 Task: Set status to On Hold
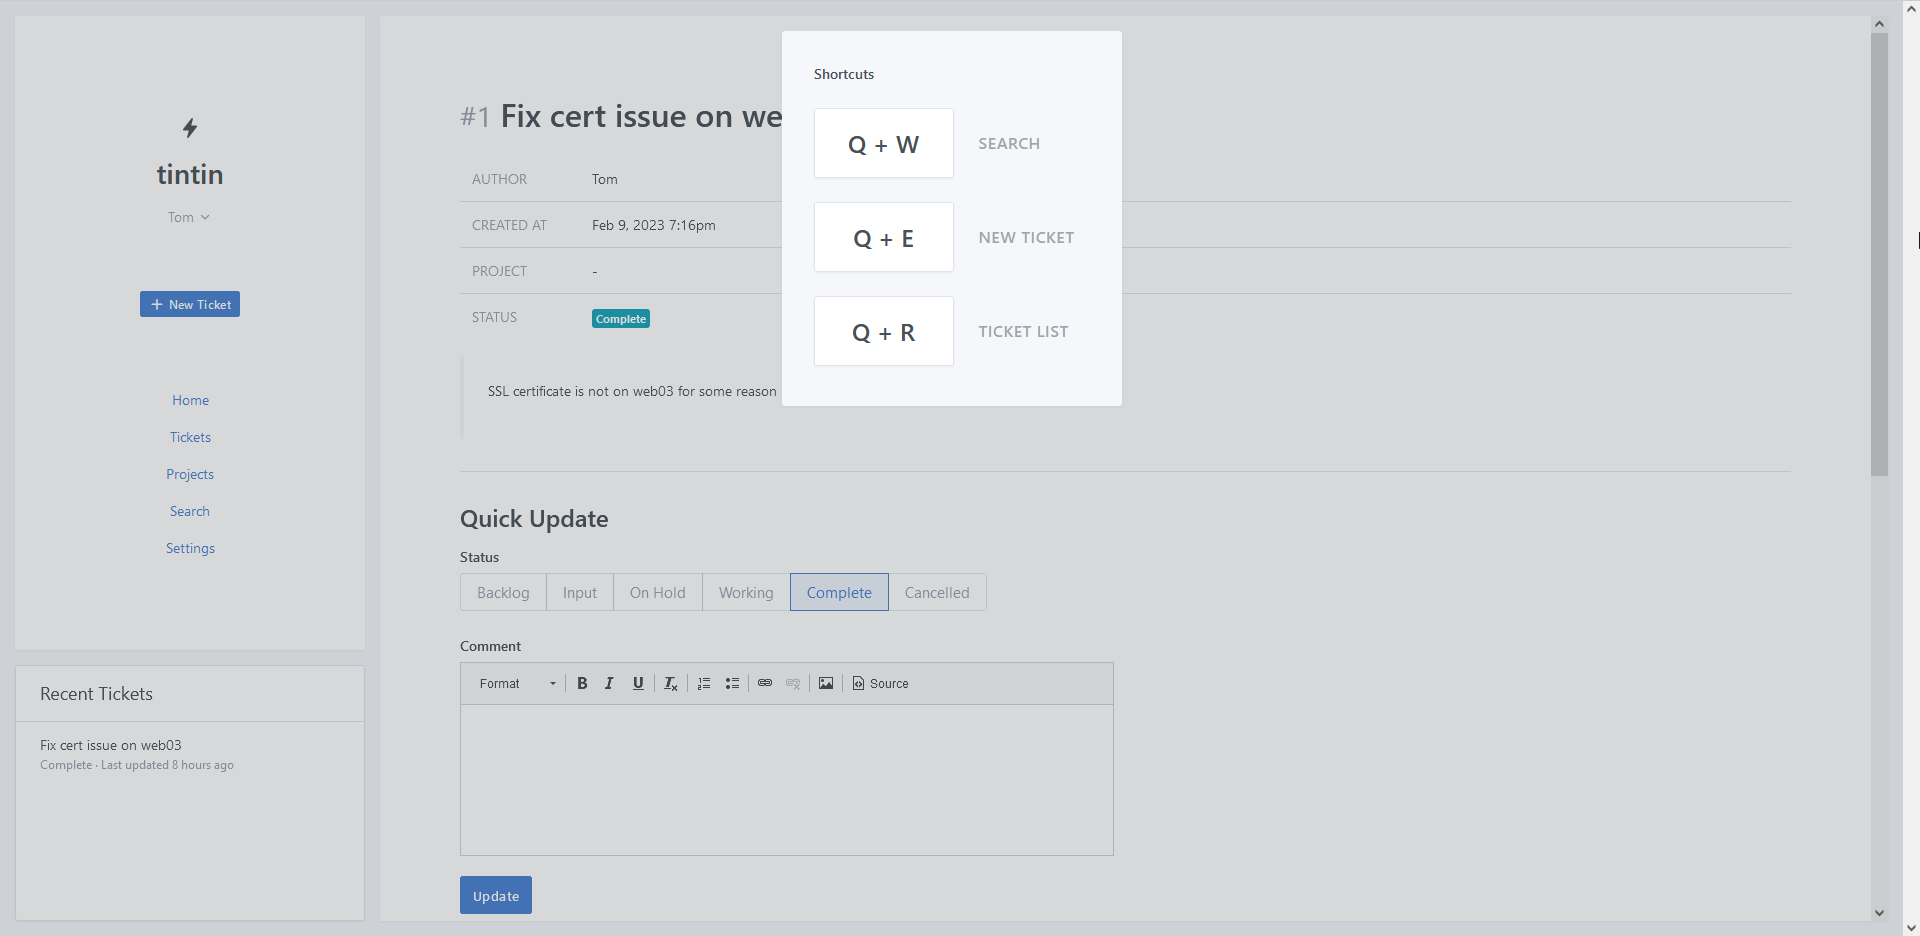pos(657,593)
